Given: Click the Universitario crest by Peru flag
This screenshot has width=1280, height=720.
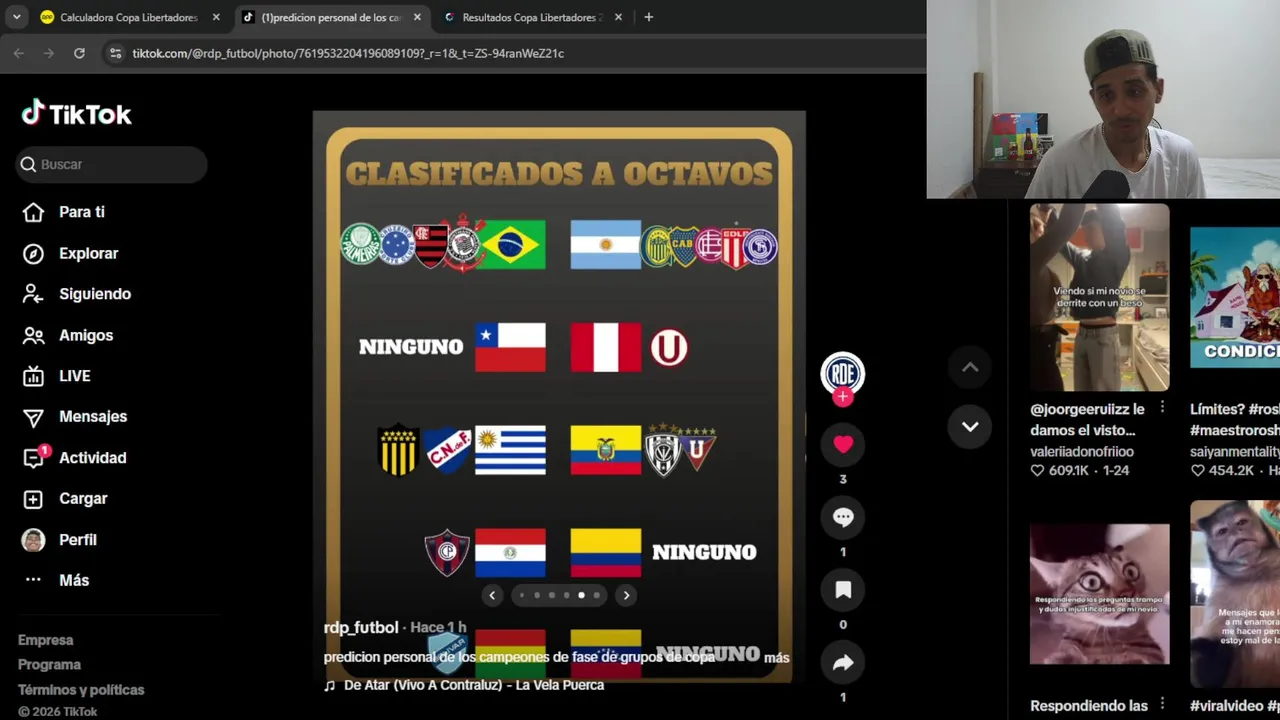Looking at the screenshot, I should pos(669,347).
